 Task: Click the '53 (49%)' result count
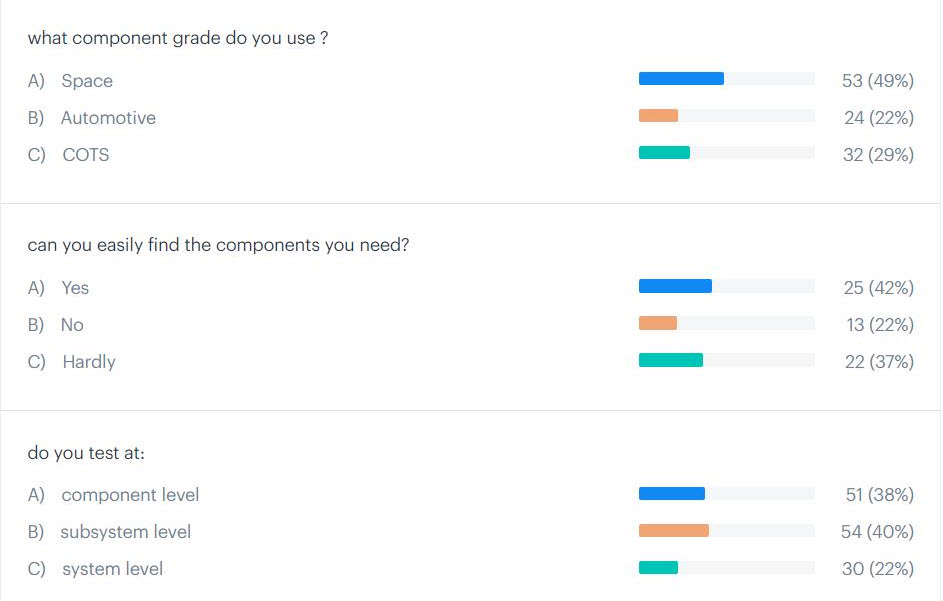878,81
